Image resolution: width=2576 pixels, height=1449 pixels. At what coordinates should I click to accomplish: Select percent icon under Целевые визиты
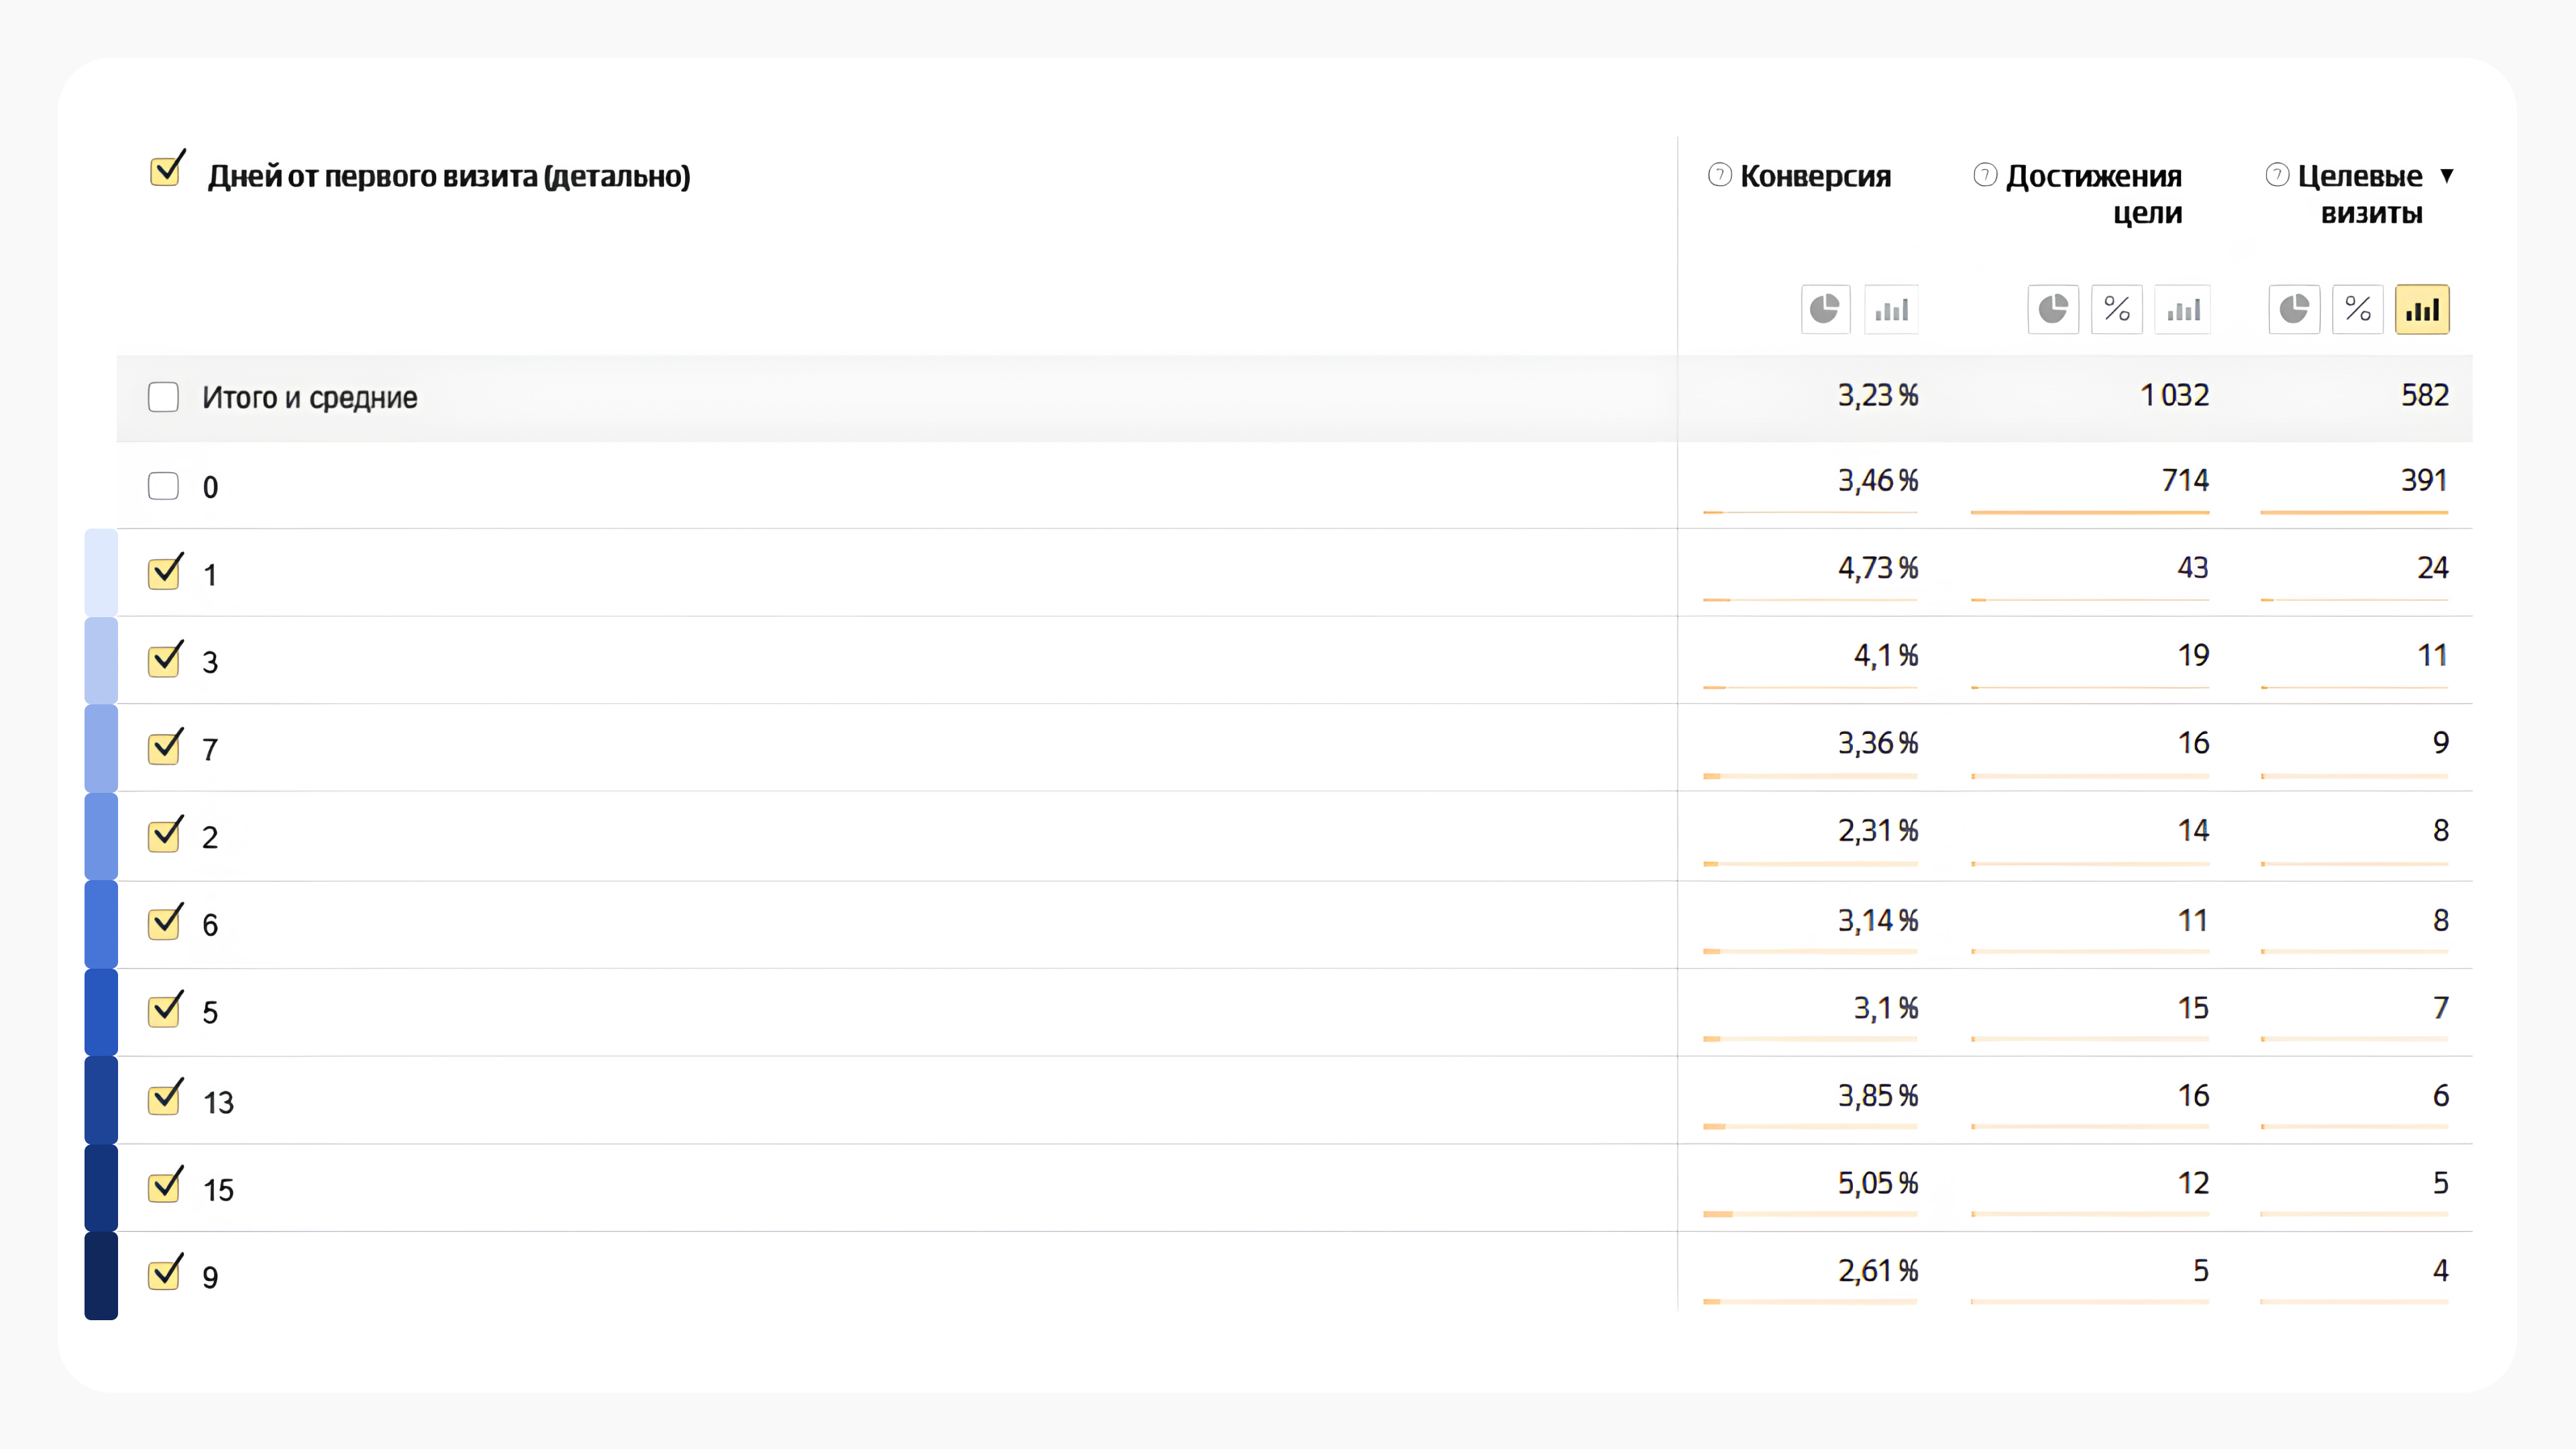pyautogui.click(x=2358, y=309)
